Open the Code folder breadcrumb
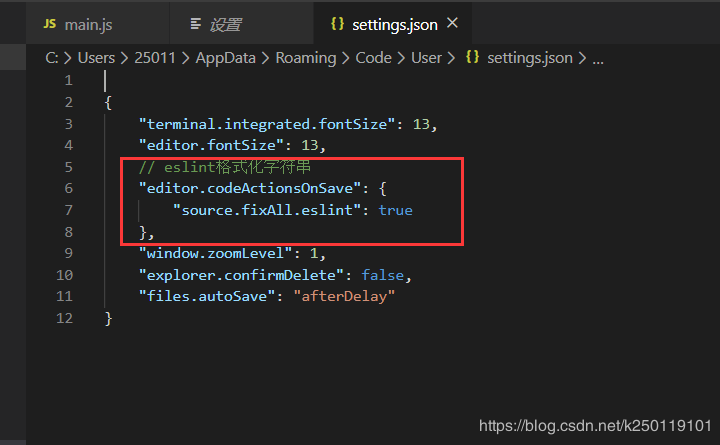 (373, 58)
